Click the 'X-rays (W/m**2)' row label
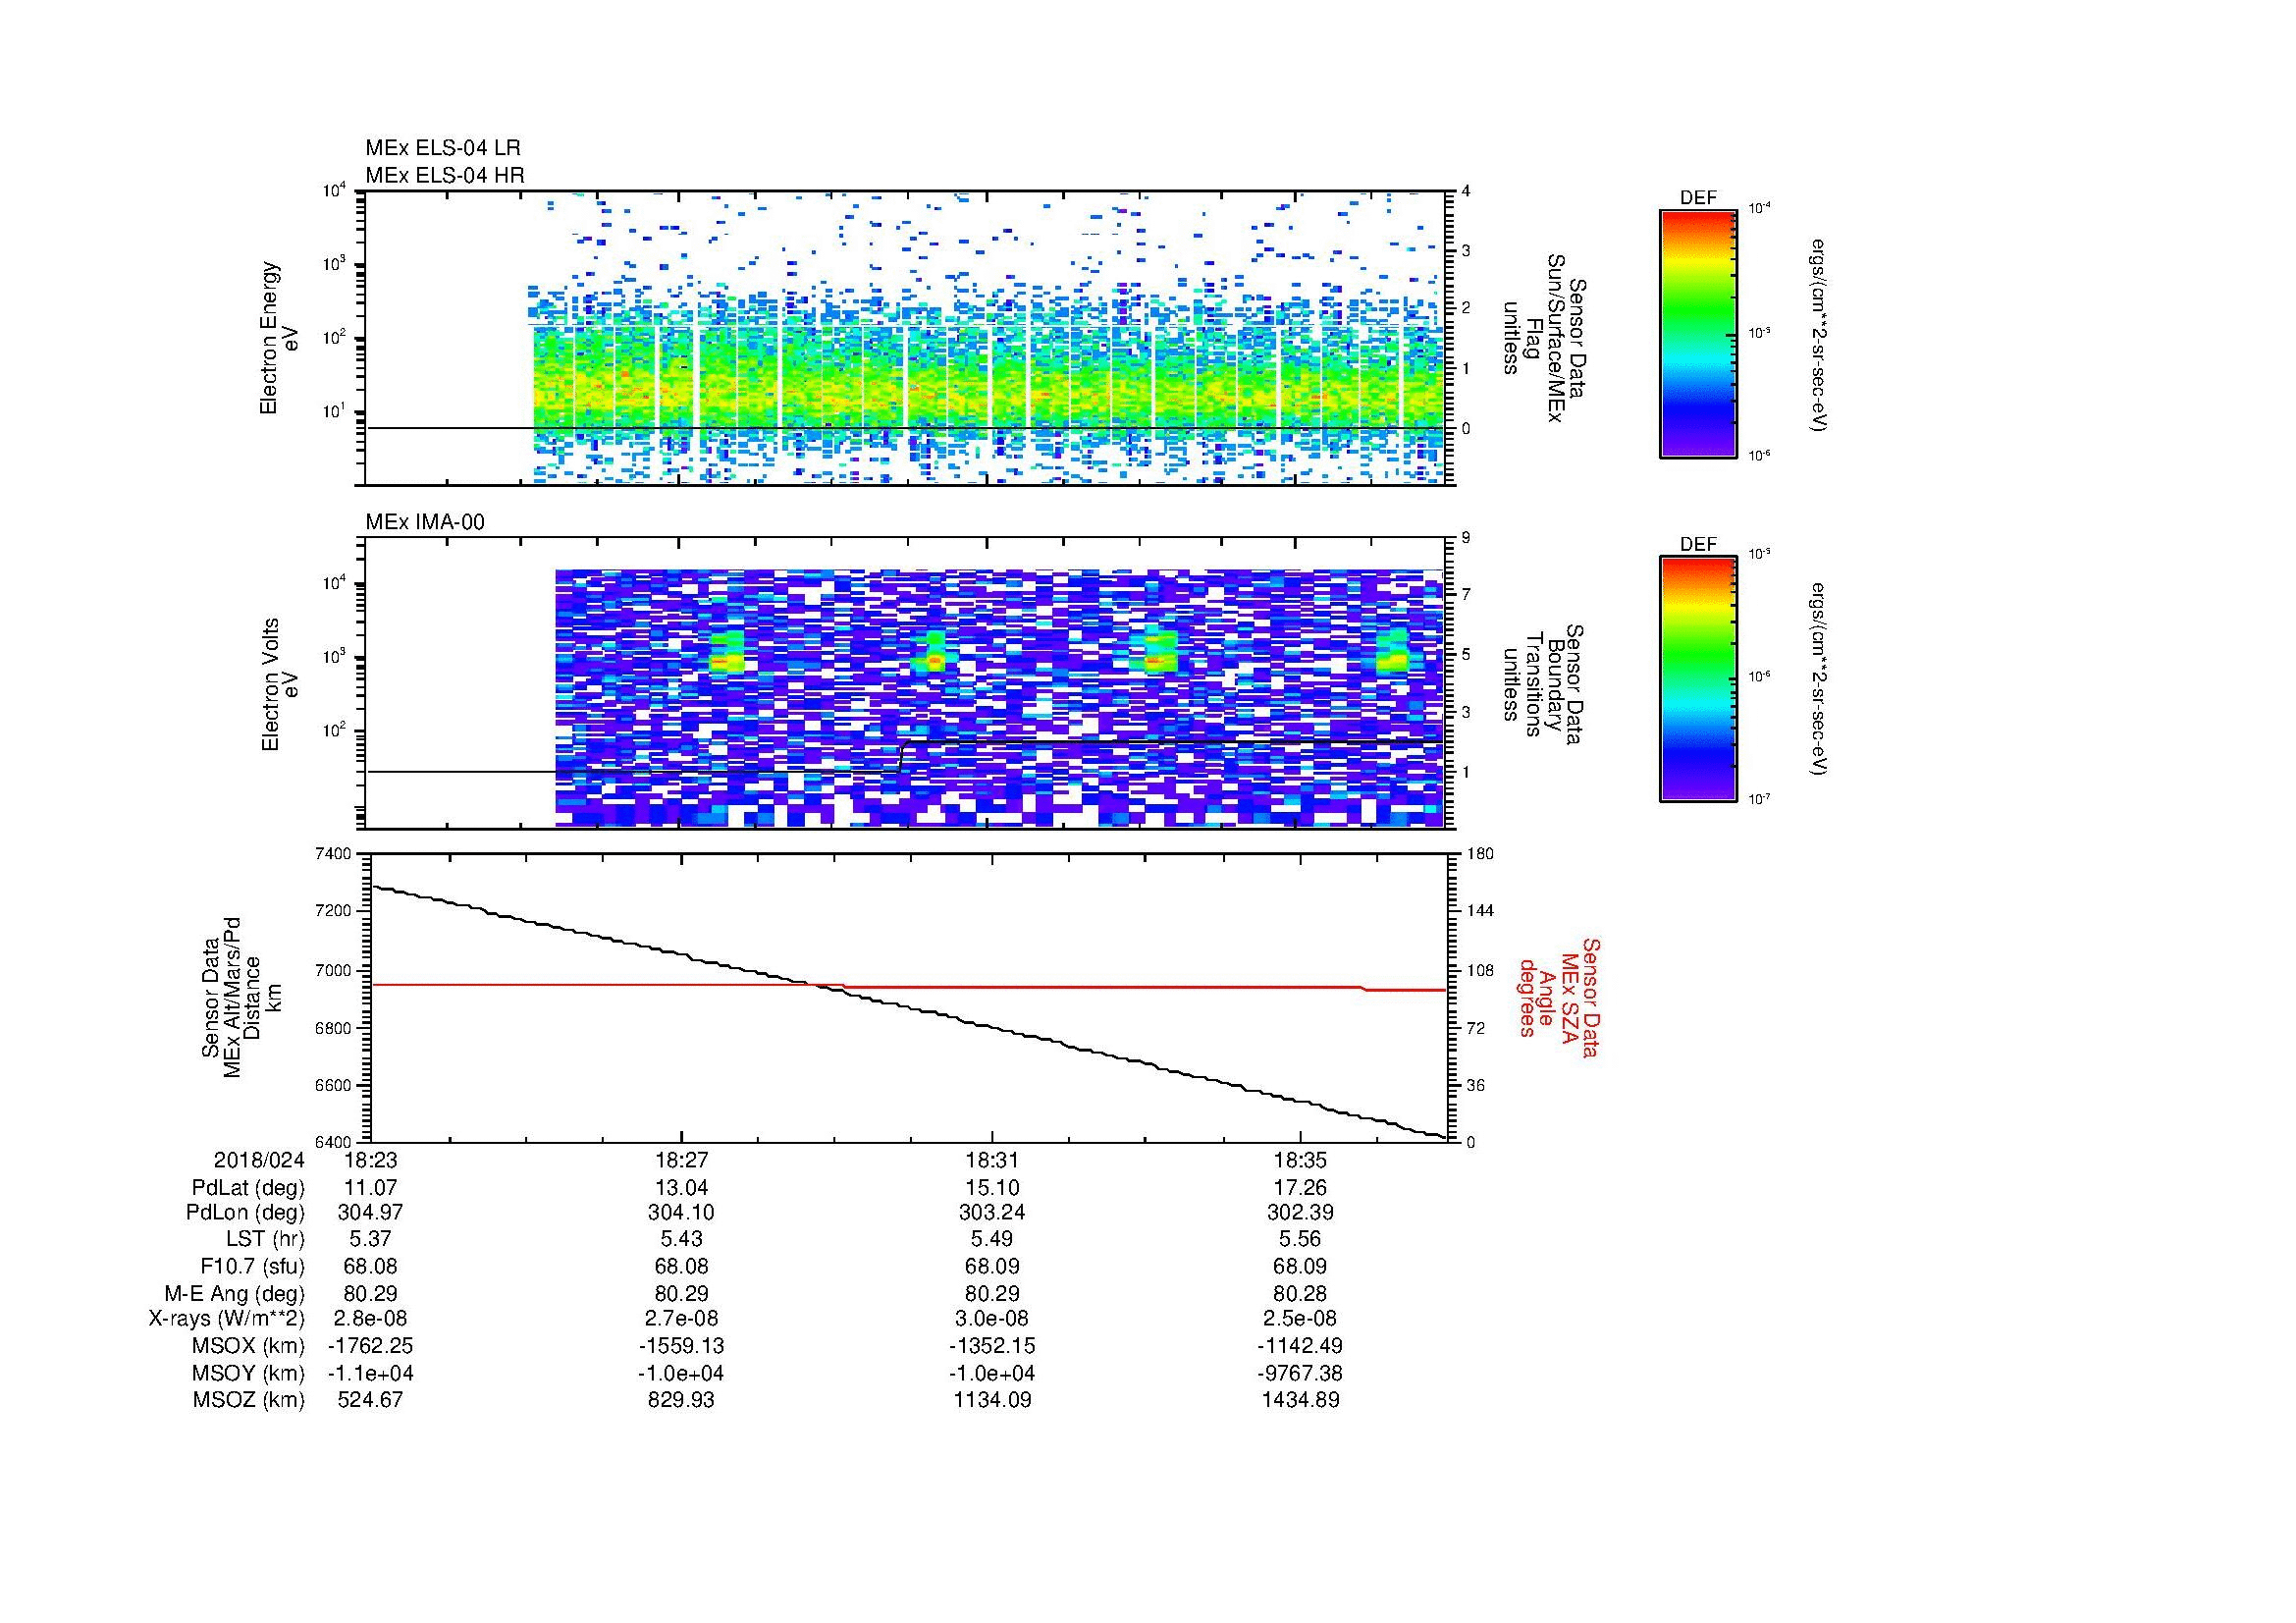Image resolution: width=2296 pixels, height=1623 pixels. (226, 1319)
